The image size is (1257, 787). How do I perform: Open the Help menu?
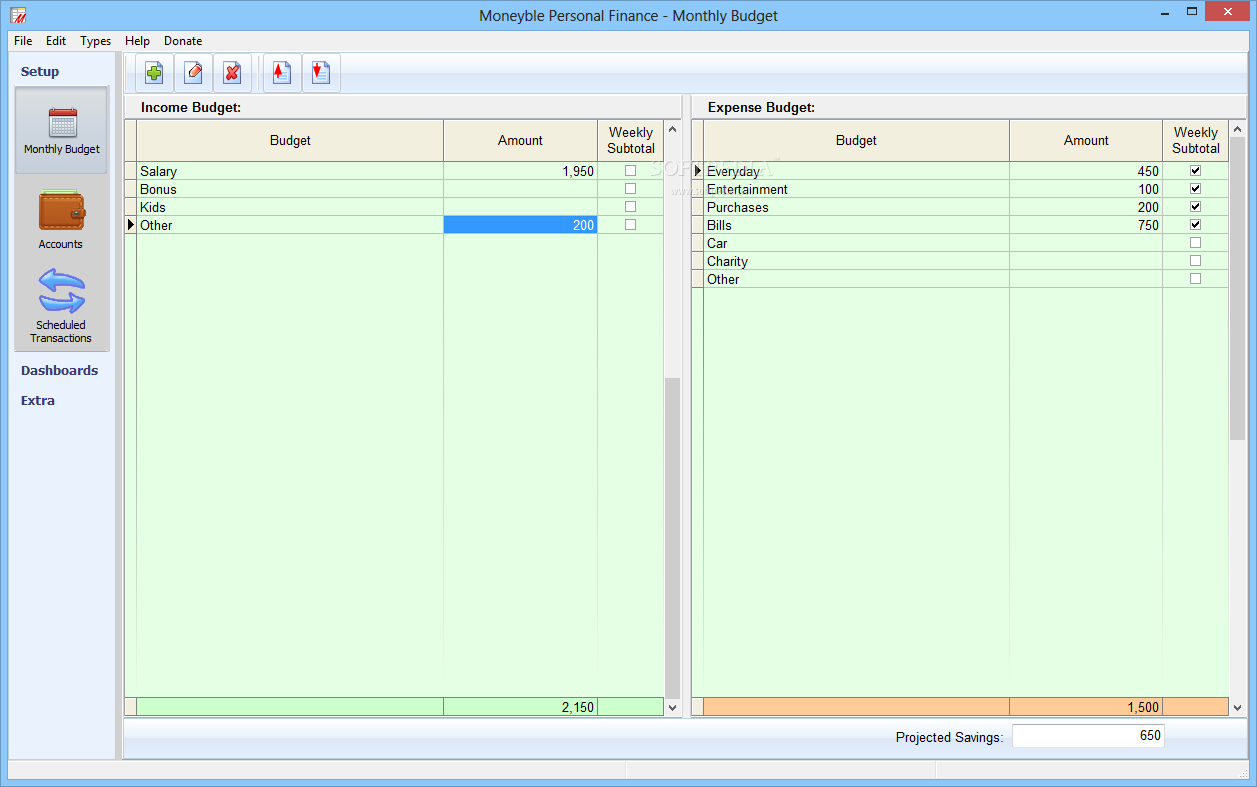(x=138, y=41)
